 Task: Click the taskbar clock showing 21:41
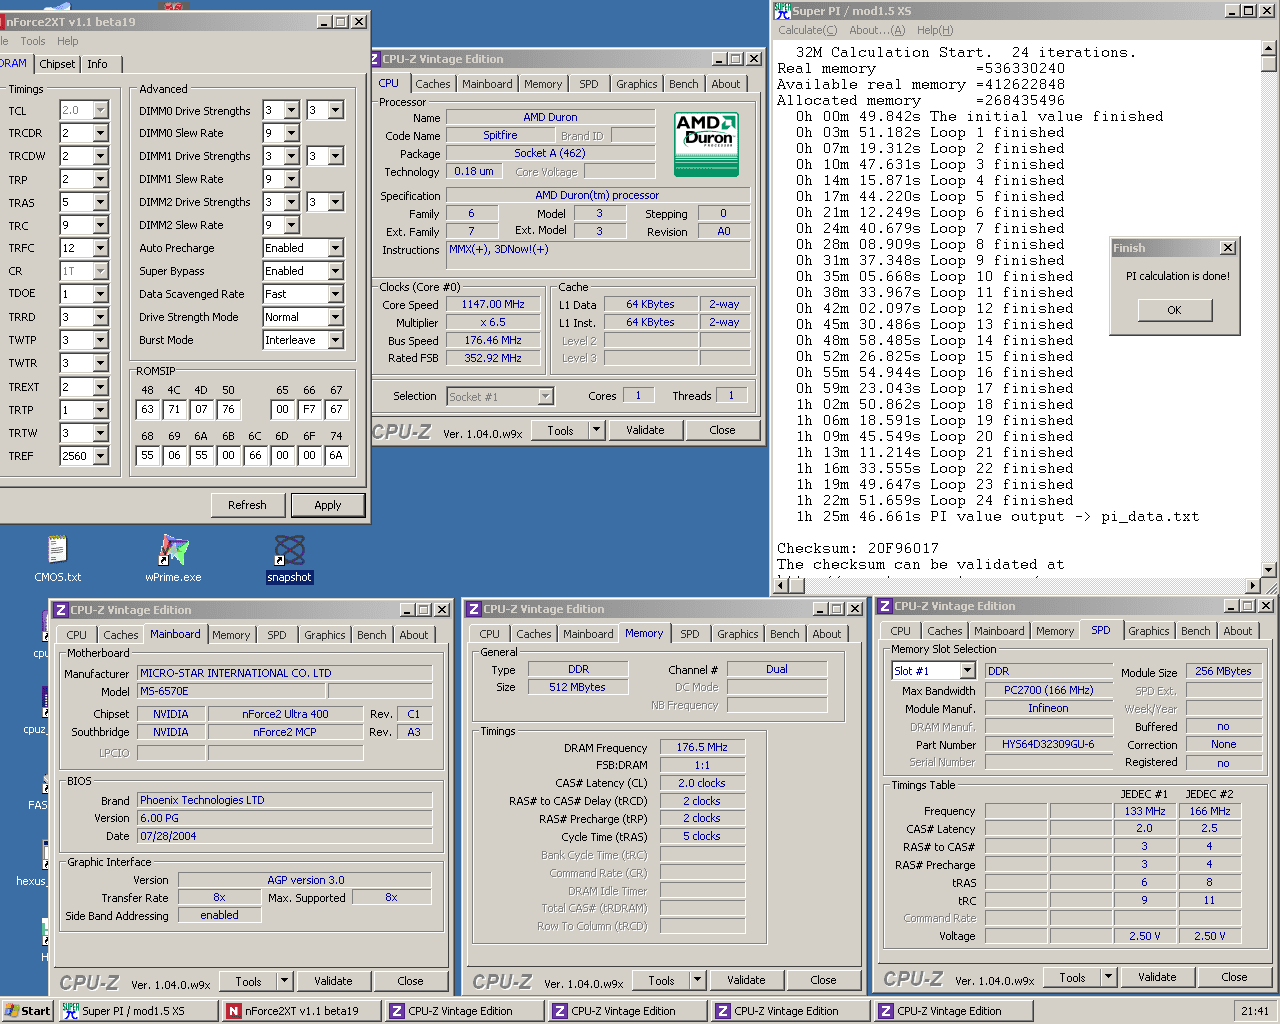[1255, 1011]
